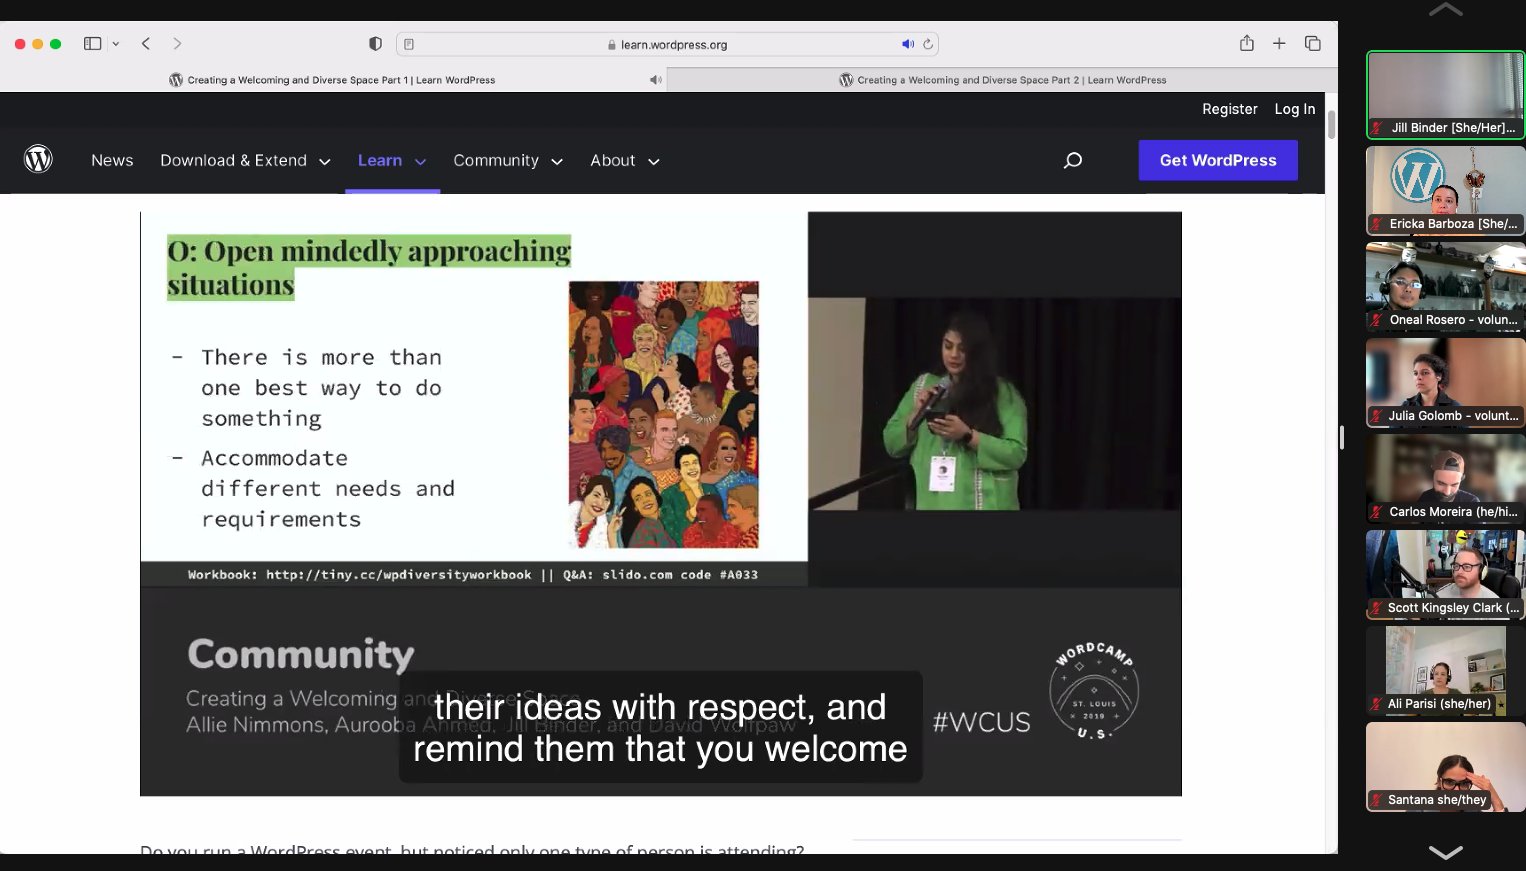Open a new tab with plus icon
This screenshot has height=871, width=1526.
click(1279, 43)
